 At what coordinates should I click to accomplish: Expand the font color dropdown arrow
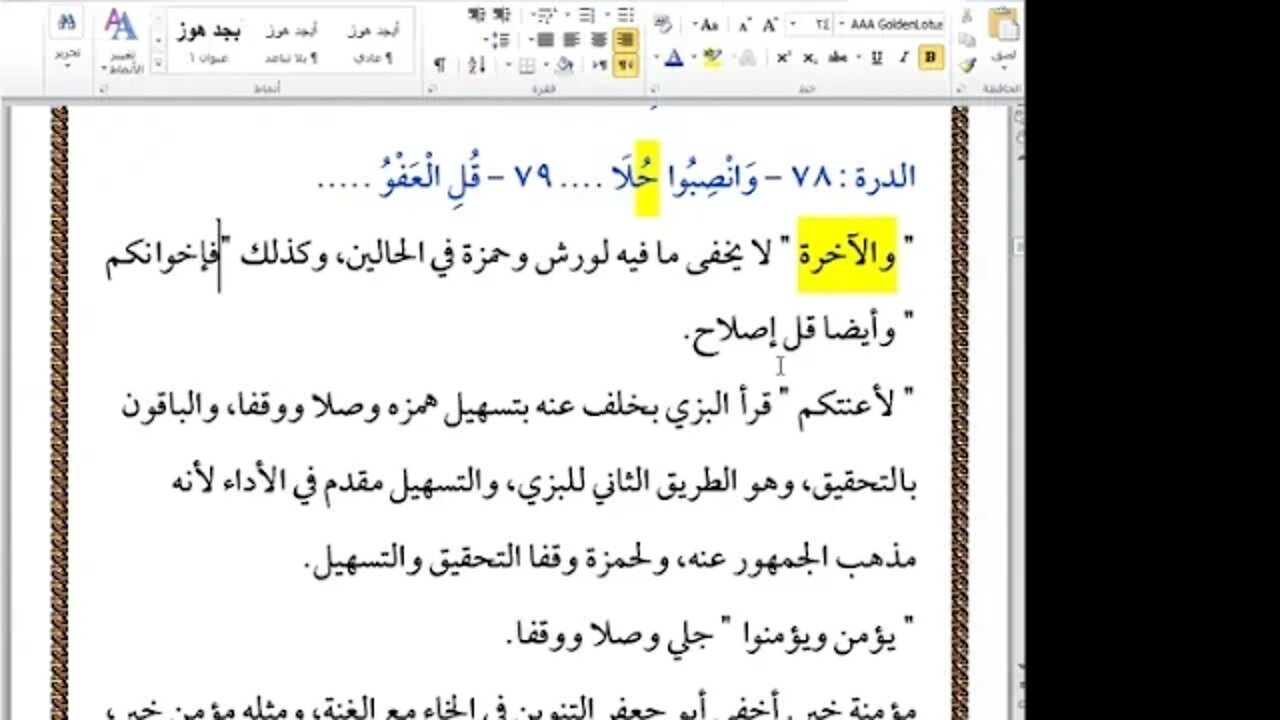click(657, 57)
